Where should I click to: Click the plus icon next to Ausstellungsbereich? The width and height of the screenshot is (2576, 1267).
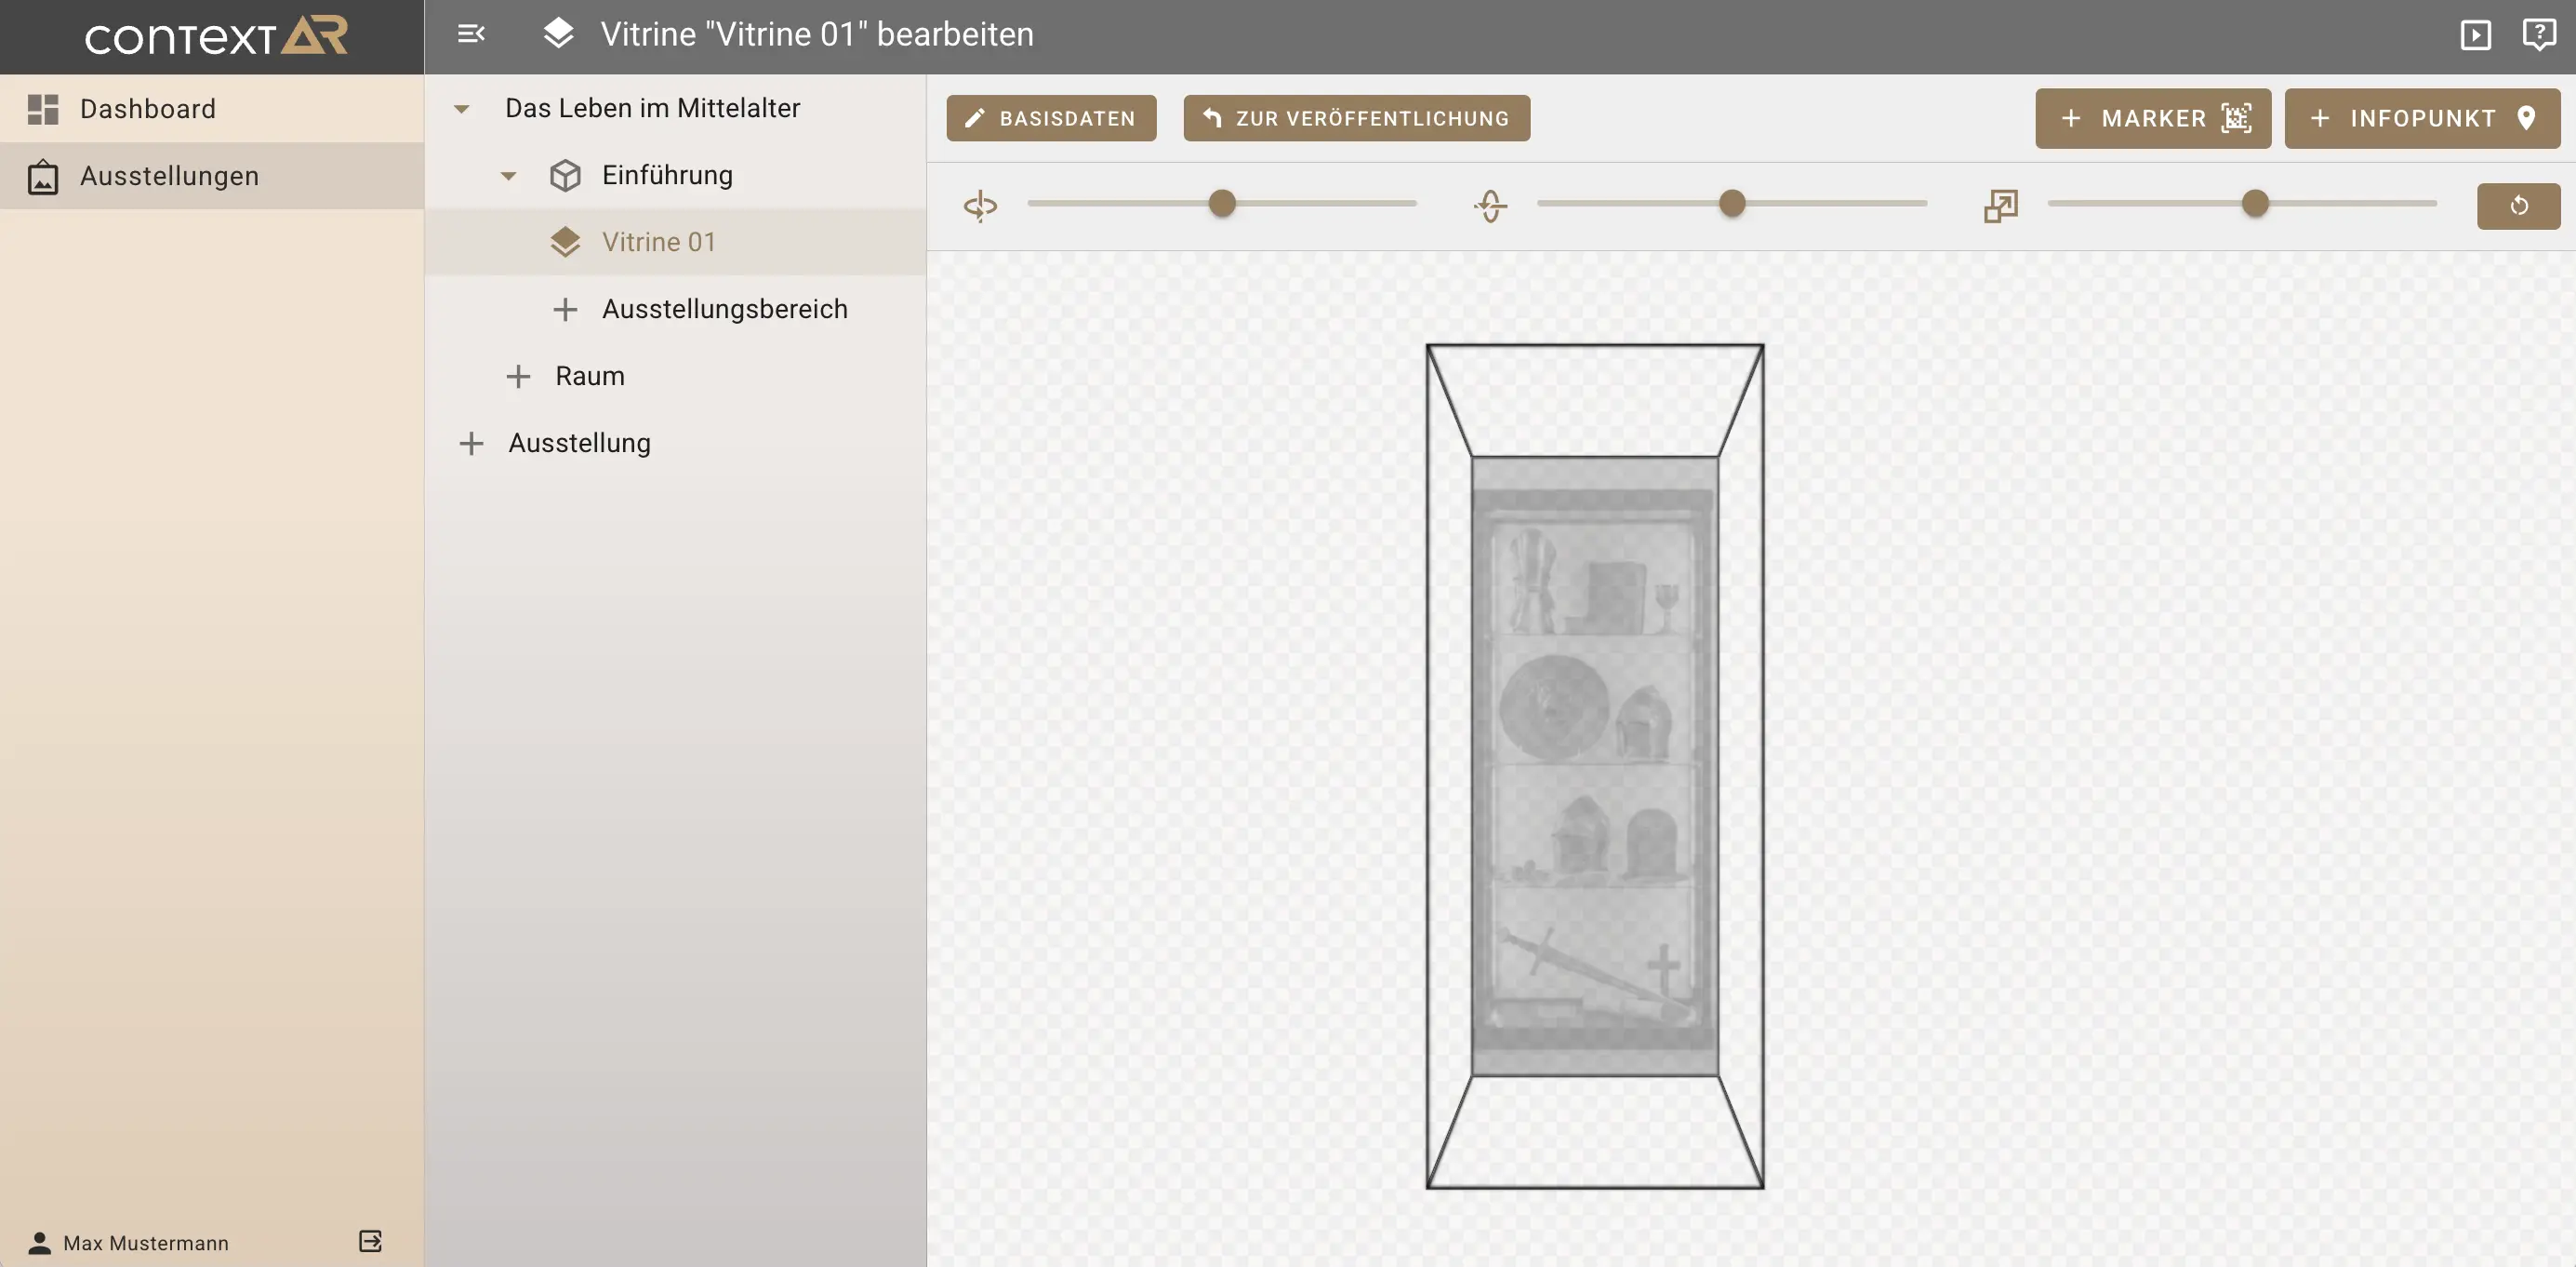click(565, 309)
